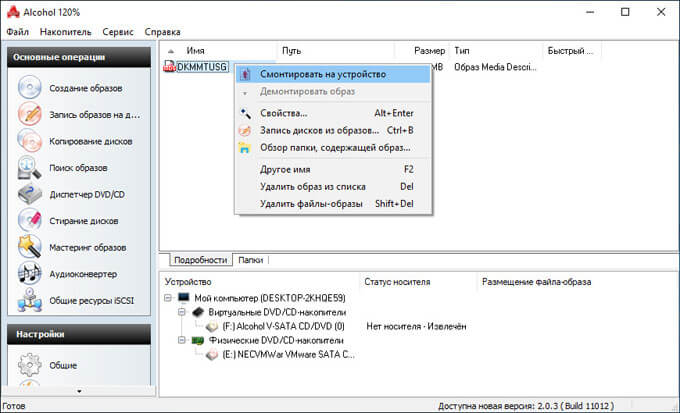Collapse the Физические DVD/CD-накопители node
Viewport: 680px width, 413px height.
[182, 340]
